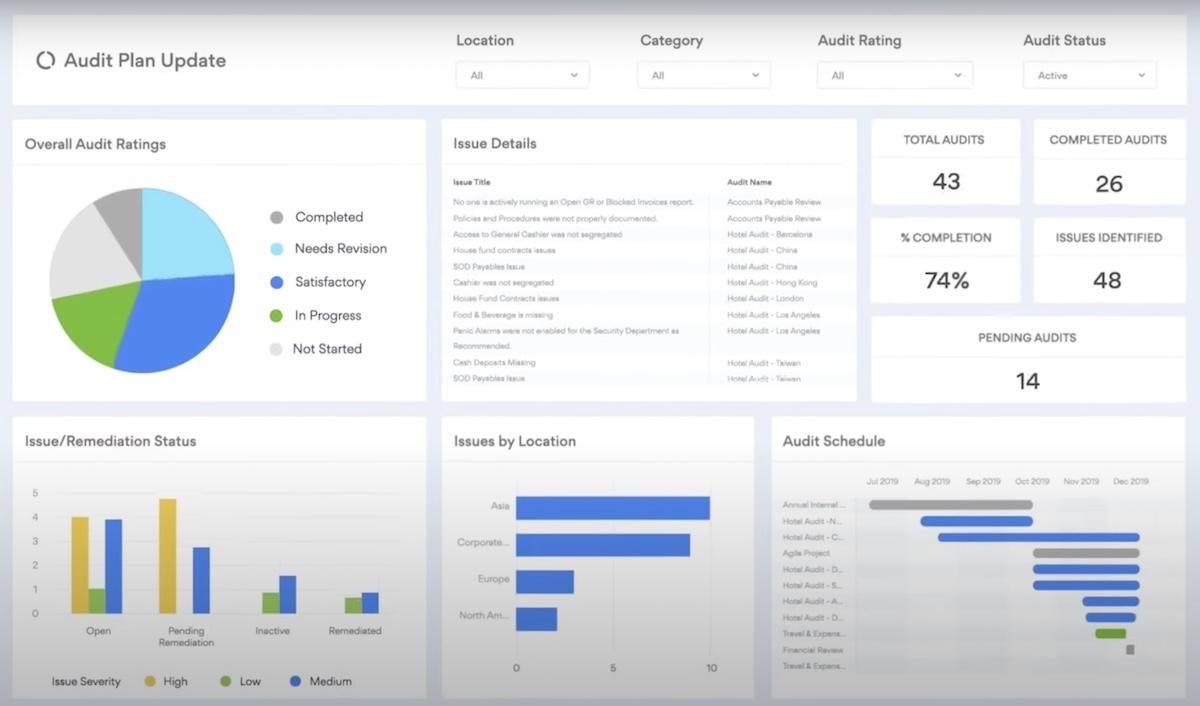
Task: Click Hotel Audit - London audit name
Action: [x=765, y=298]
